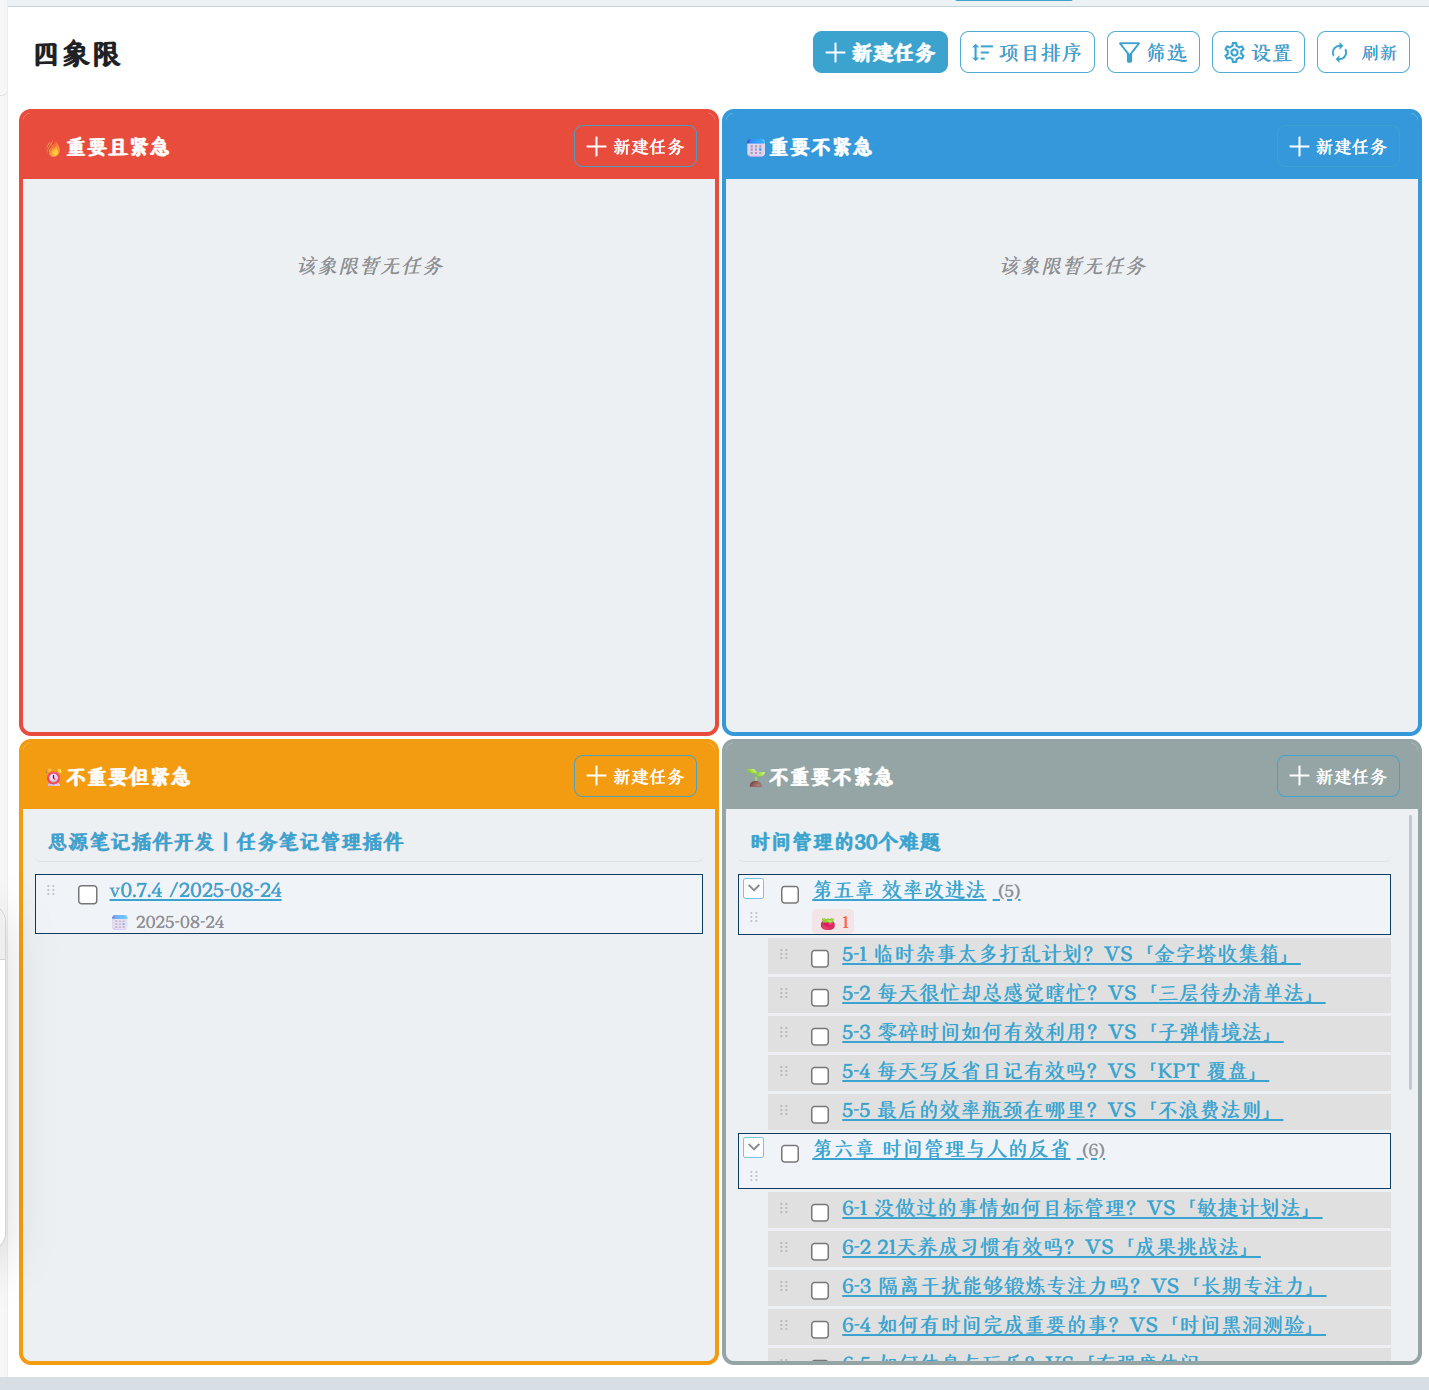Collapse the 第五章 chevron expander
This screenshot has height=1390, width=1429.
753,887
